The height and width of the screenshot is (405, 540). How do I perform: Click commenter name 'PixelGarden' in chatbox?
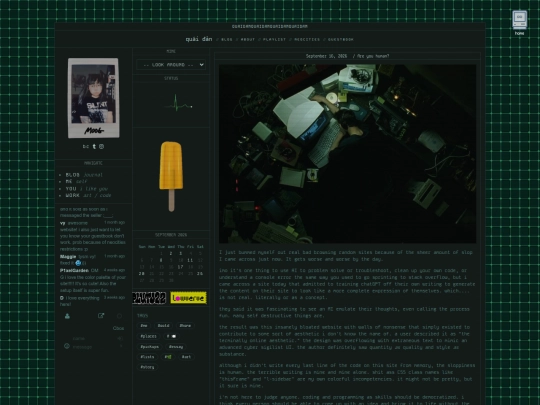74,270
